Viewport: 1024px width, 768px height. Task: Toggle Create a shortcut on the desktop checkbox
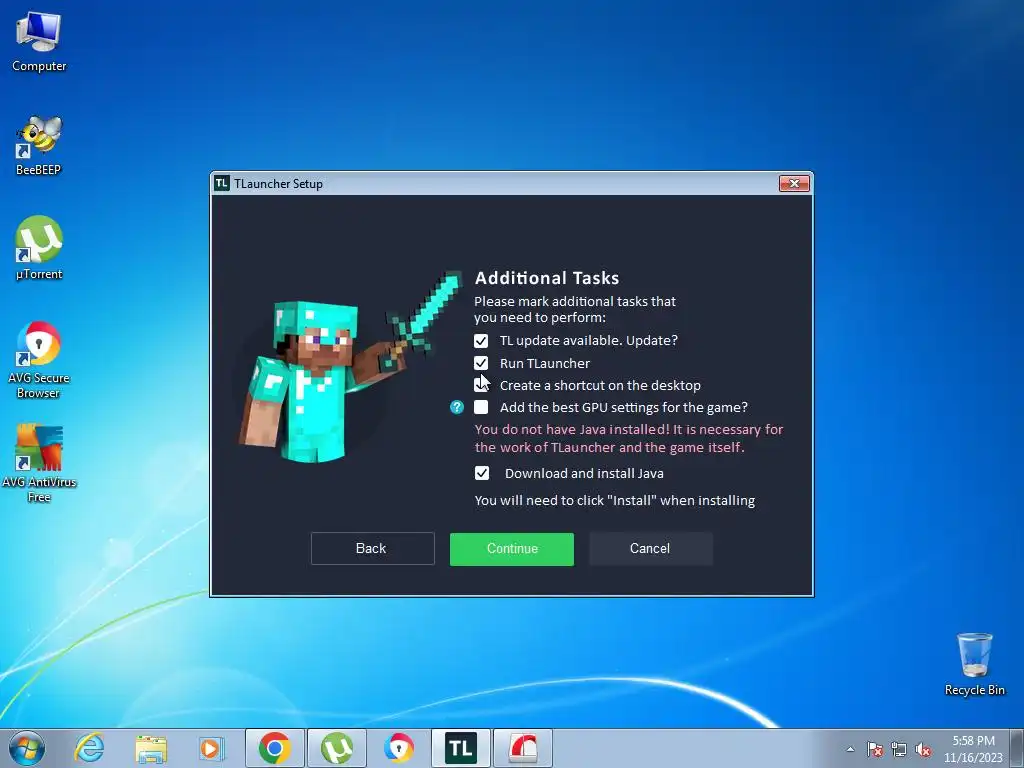click(481, 385)
